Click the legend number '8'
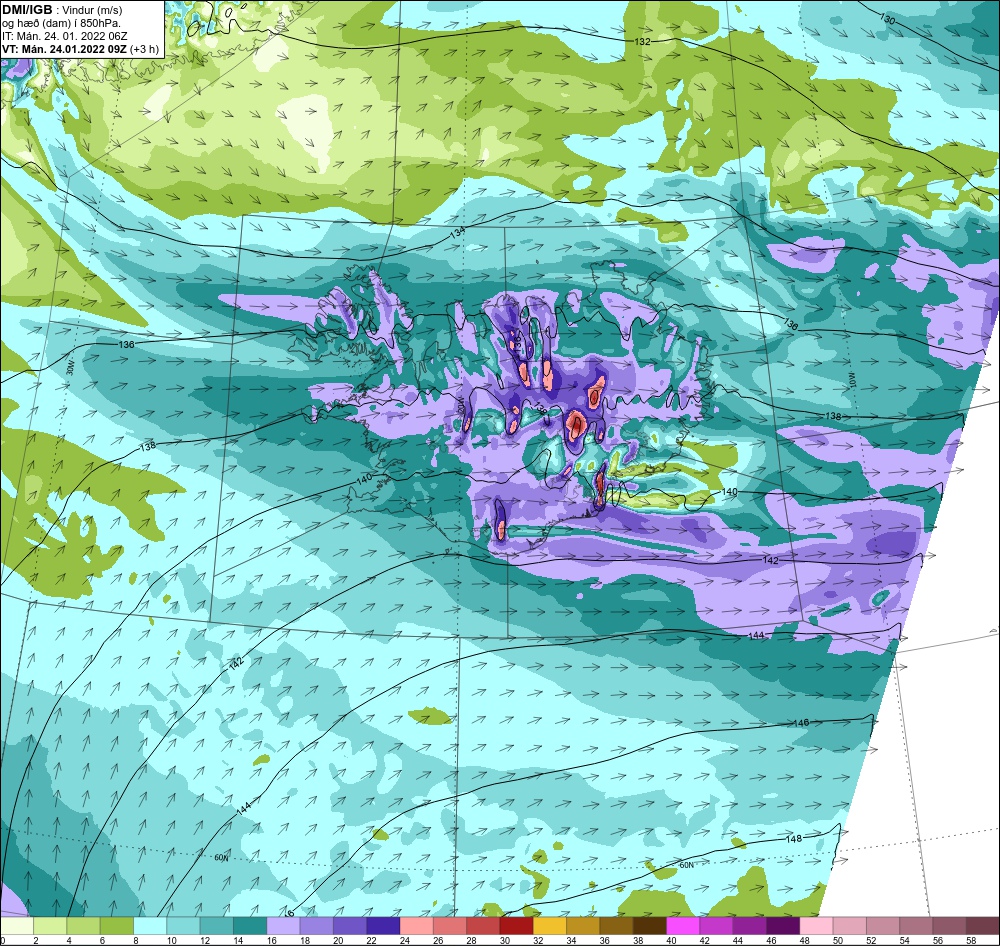The width and height of the screenshot is (1000, 946). point(135,940)
